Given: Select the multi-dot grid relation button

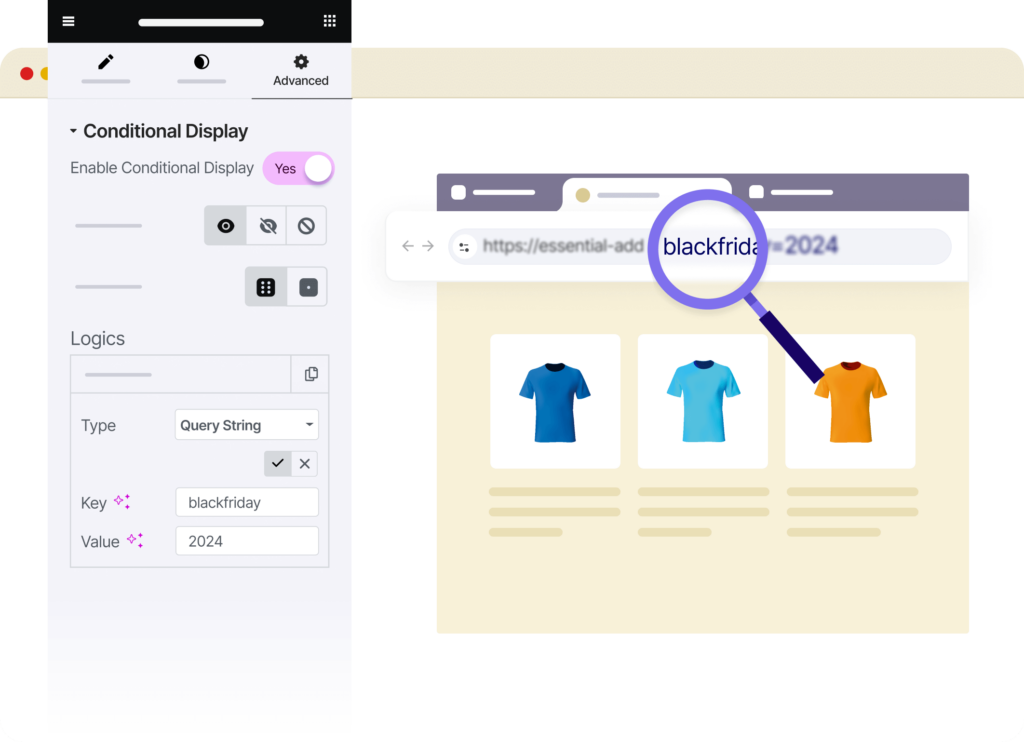Looking at the screenshot, I should tap(266, 287).
